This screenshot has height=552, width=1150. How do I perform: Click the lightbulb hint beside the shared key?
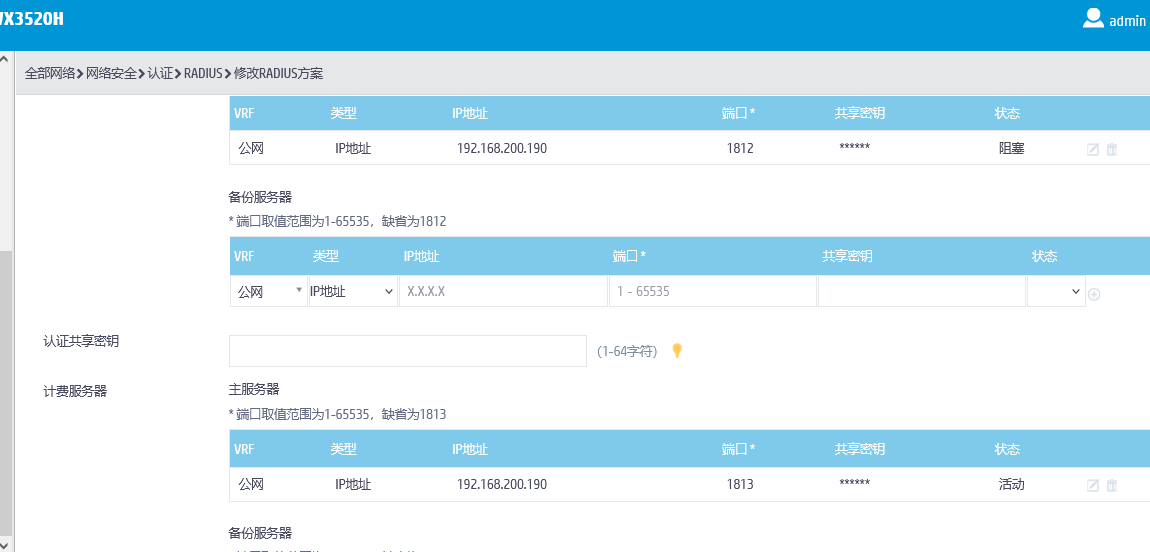(677, 350)
